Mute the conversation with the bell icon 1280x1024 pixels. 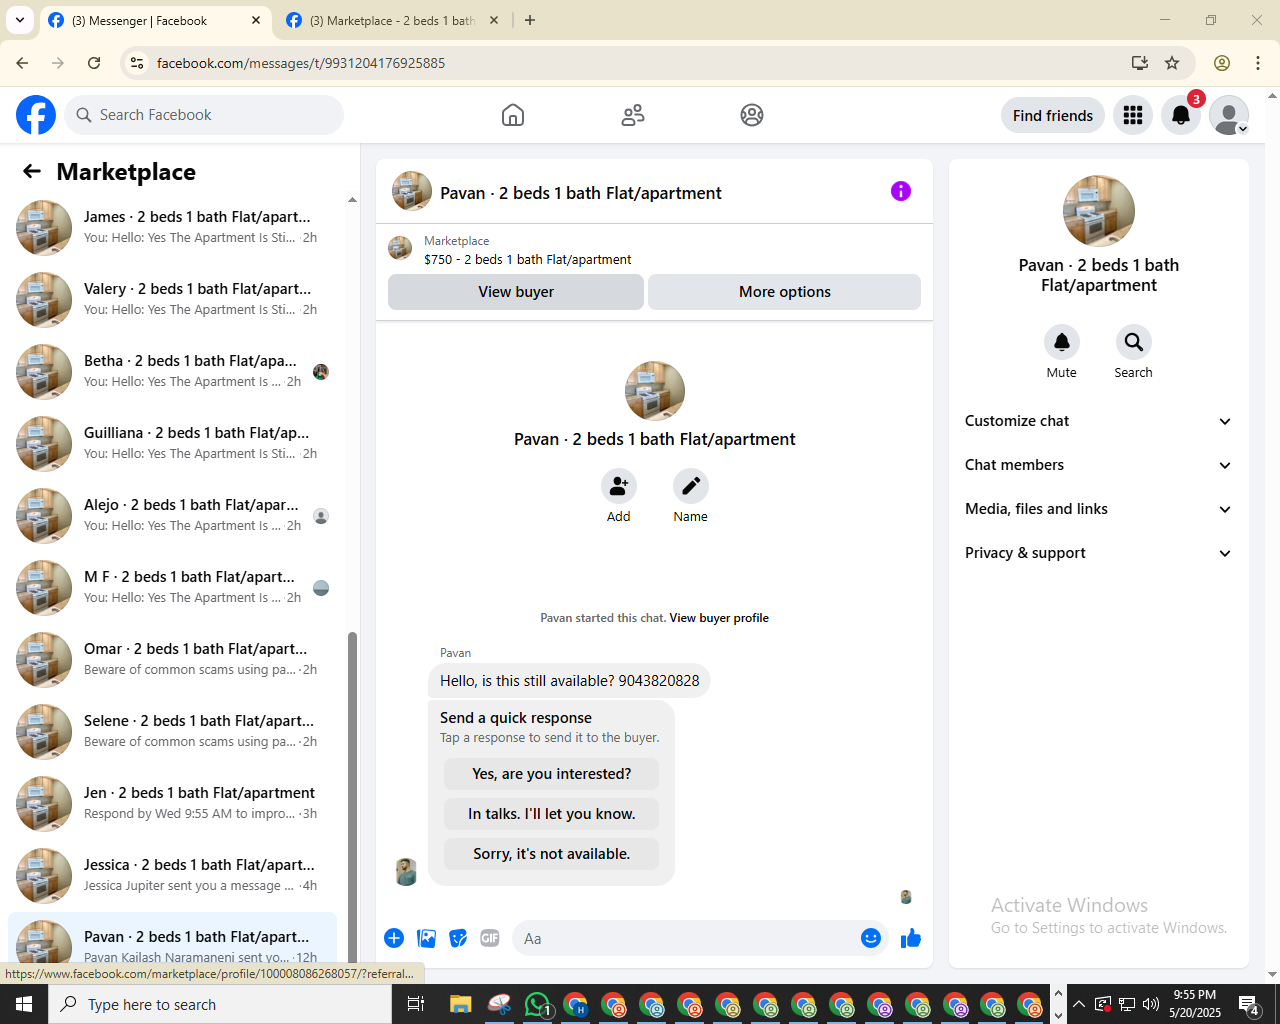1062,342
